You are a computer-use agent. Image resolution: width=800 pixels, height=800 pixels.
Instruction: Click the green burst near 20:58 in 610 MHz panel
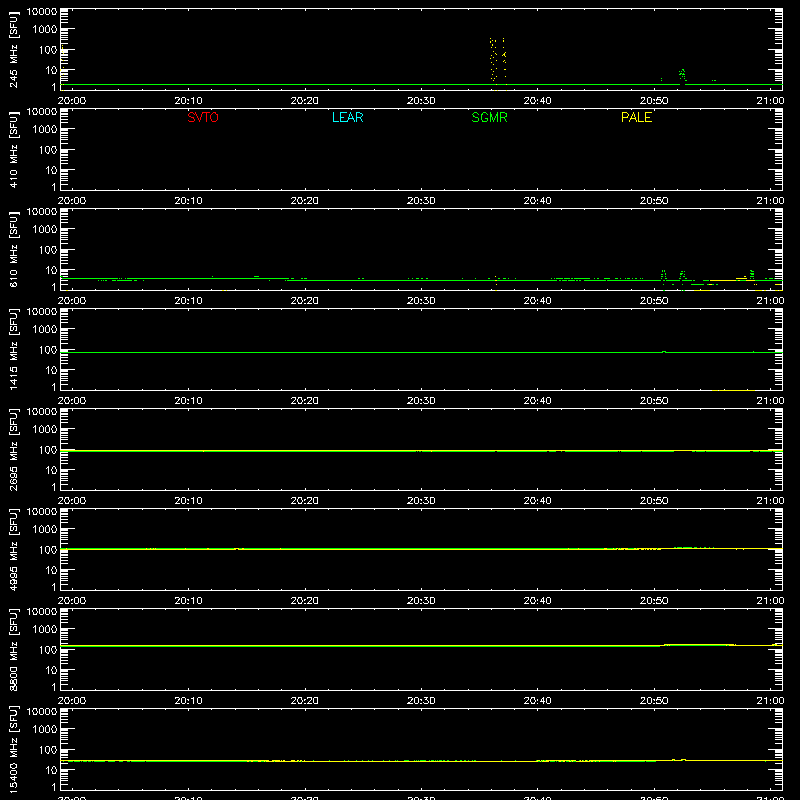[752, 274]
